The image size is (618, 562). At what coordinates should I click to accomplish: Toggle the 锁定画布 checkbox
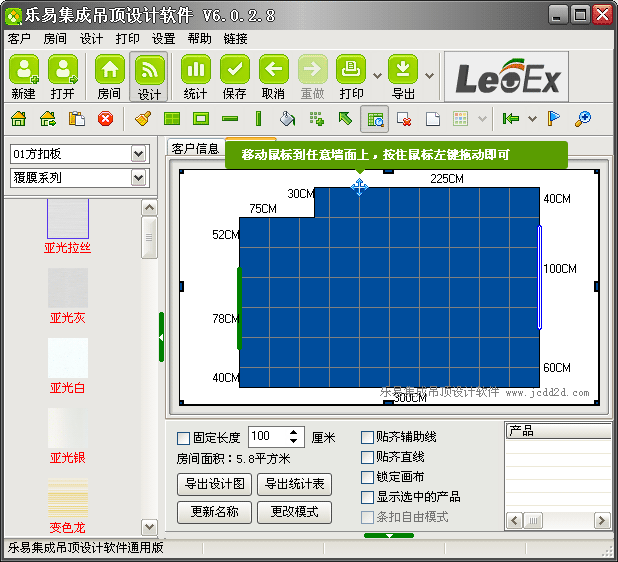pos(367,477)
